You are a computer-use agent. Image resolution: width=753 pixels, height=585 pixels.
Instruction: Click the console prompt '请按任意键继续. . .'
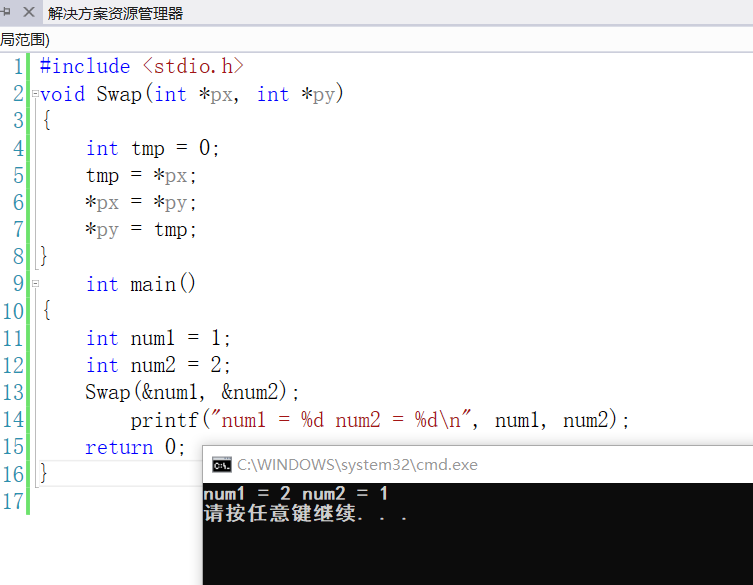click(306, 513)
